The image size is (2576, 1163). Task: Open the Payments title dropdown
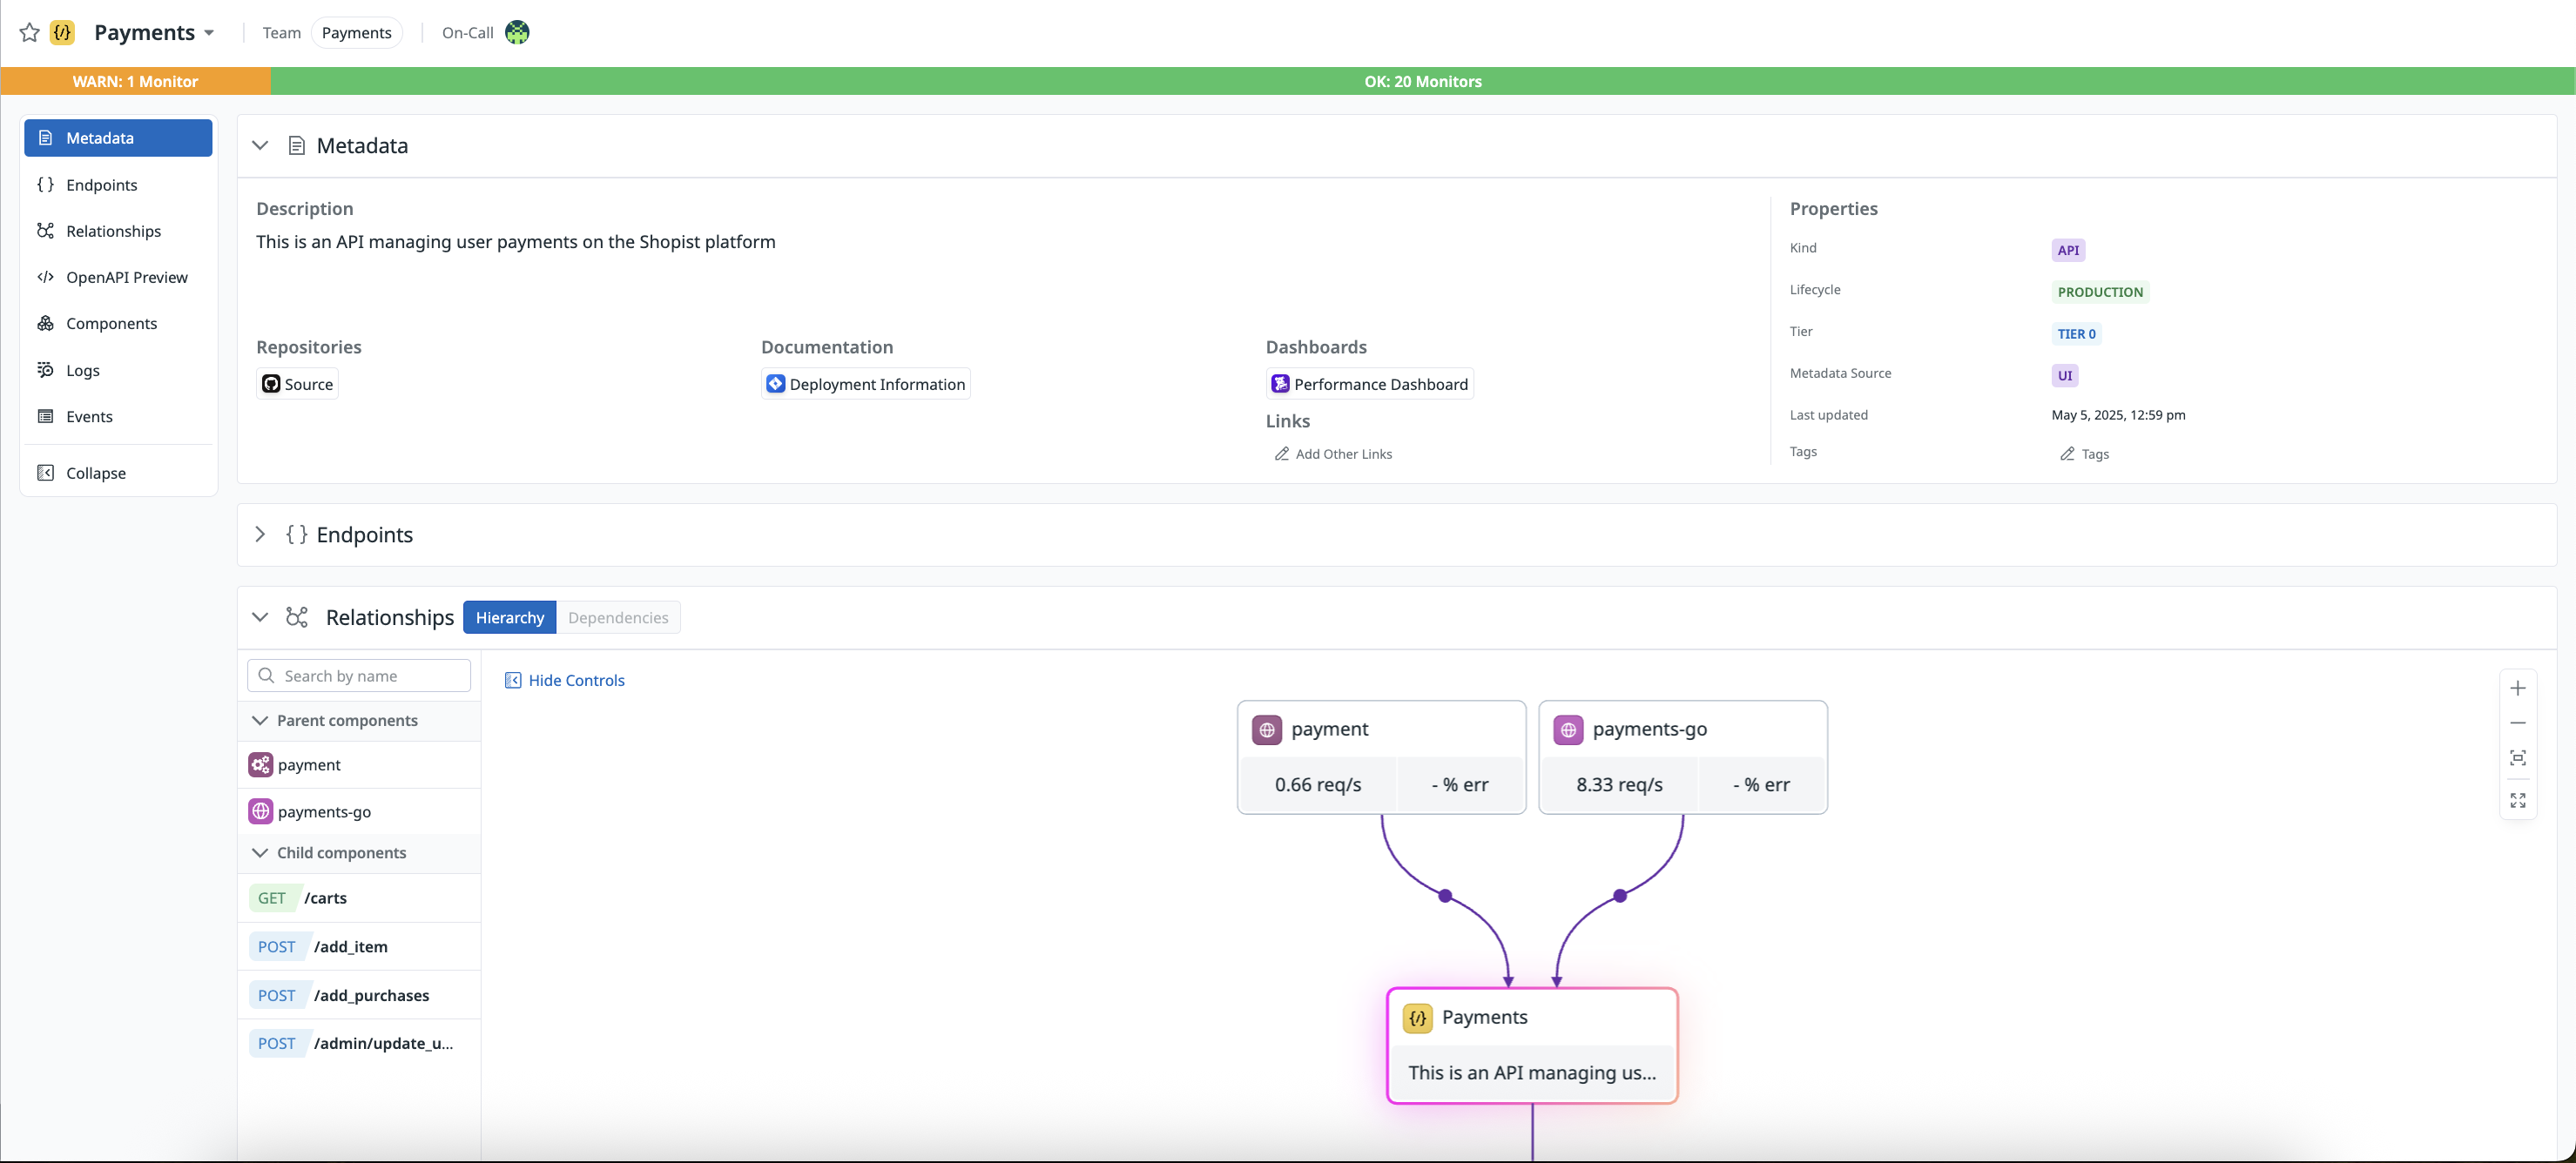(x=208, y=33)
